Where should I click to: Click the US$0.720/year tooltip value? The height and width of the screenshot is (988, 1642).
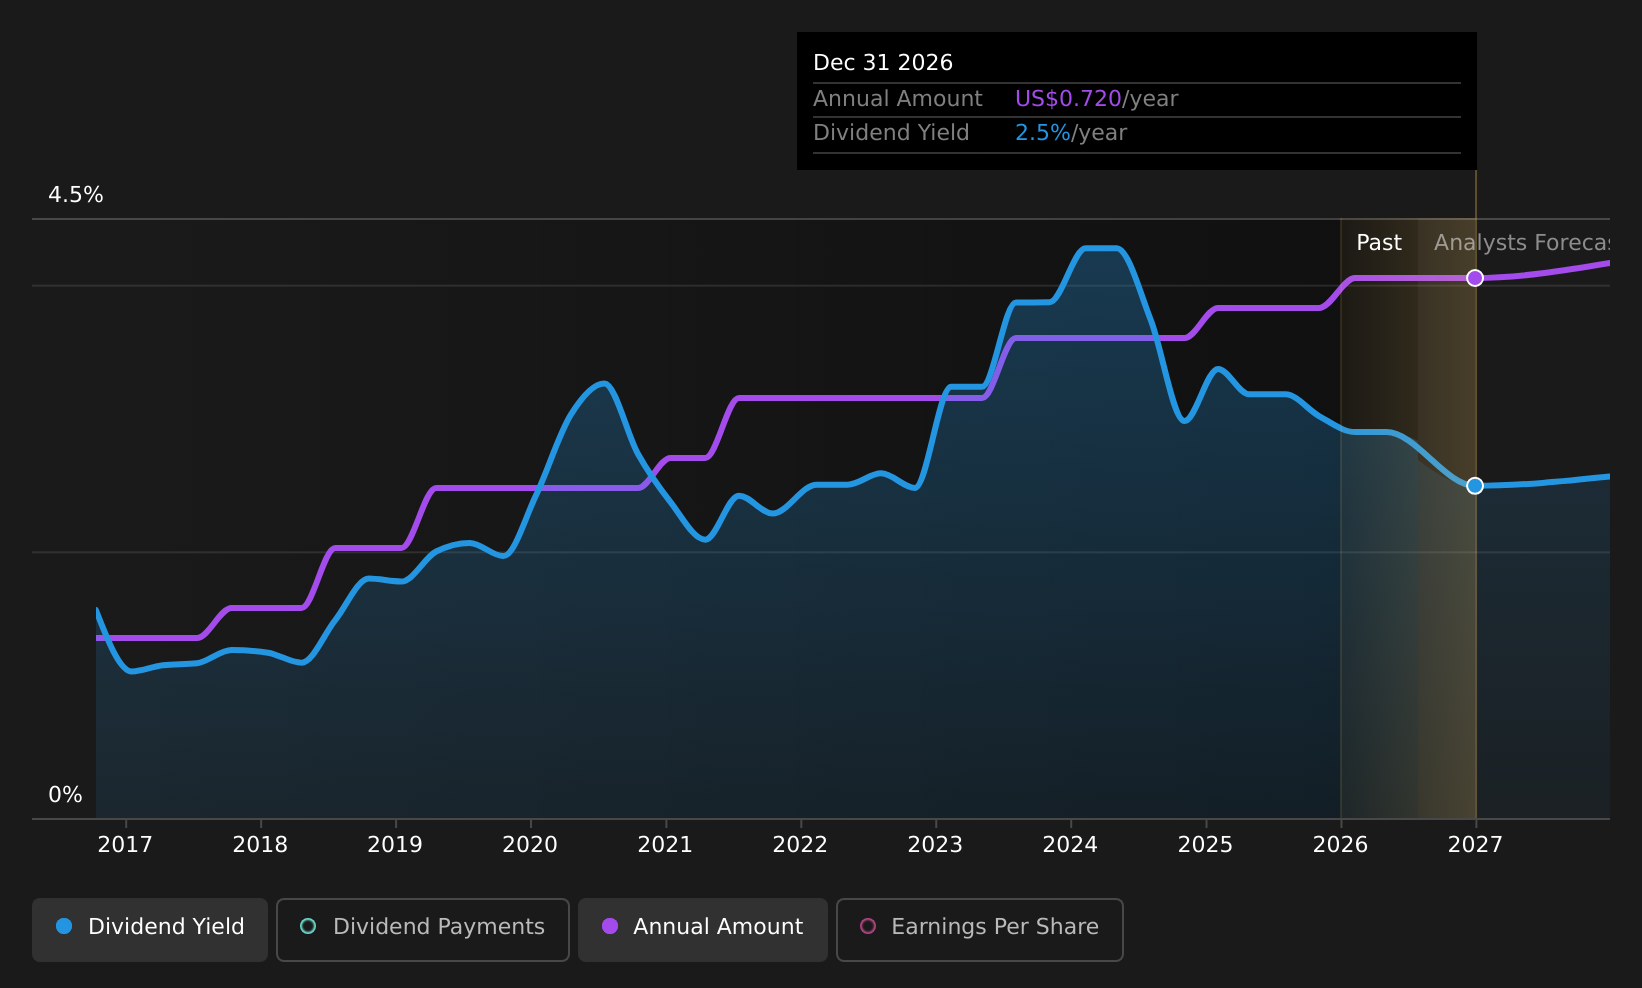click(1096, 99)
